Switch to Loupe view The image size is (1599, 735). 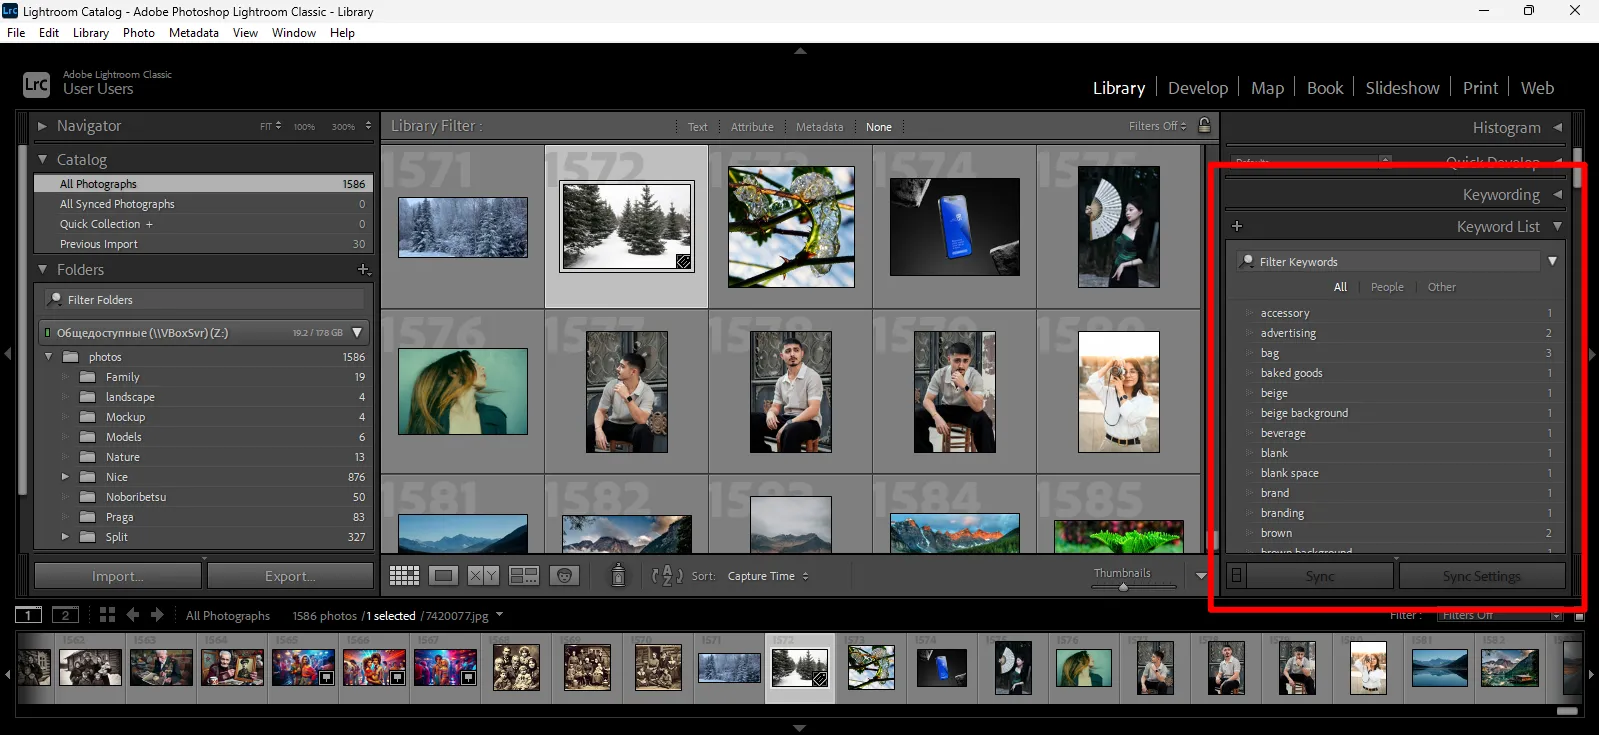tap(444, 575)
